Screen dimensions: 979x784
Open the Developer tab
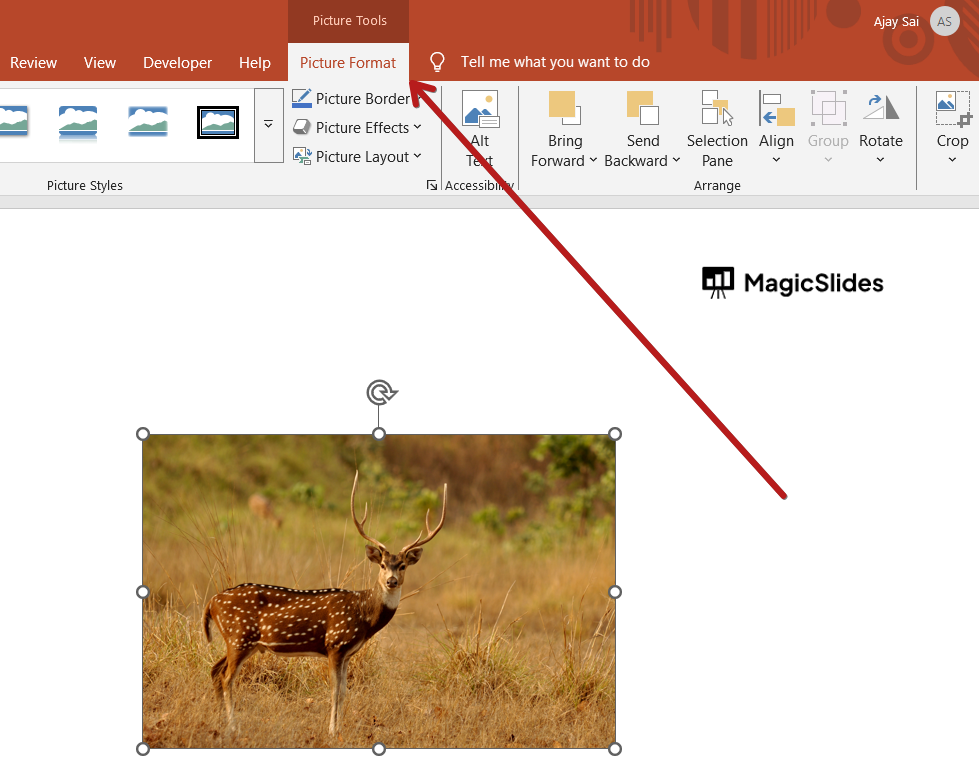177,62
